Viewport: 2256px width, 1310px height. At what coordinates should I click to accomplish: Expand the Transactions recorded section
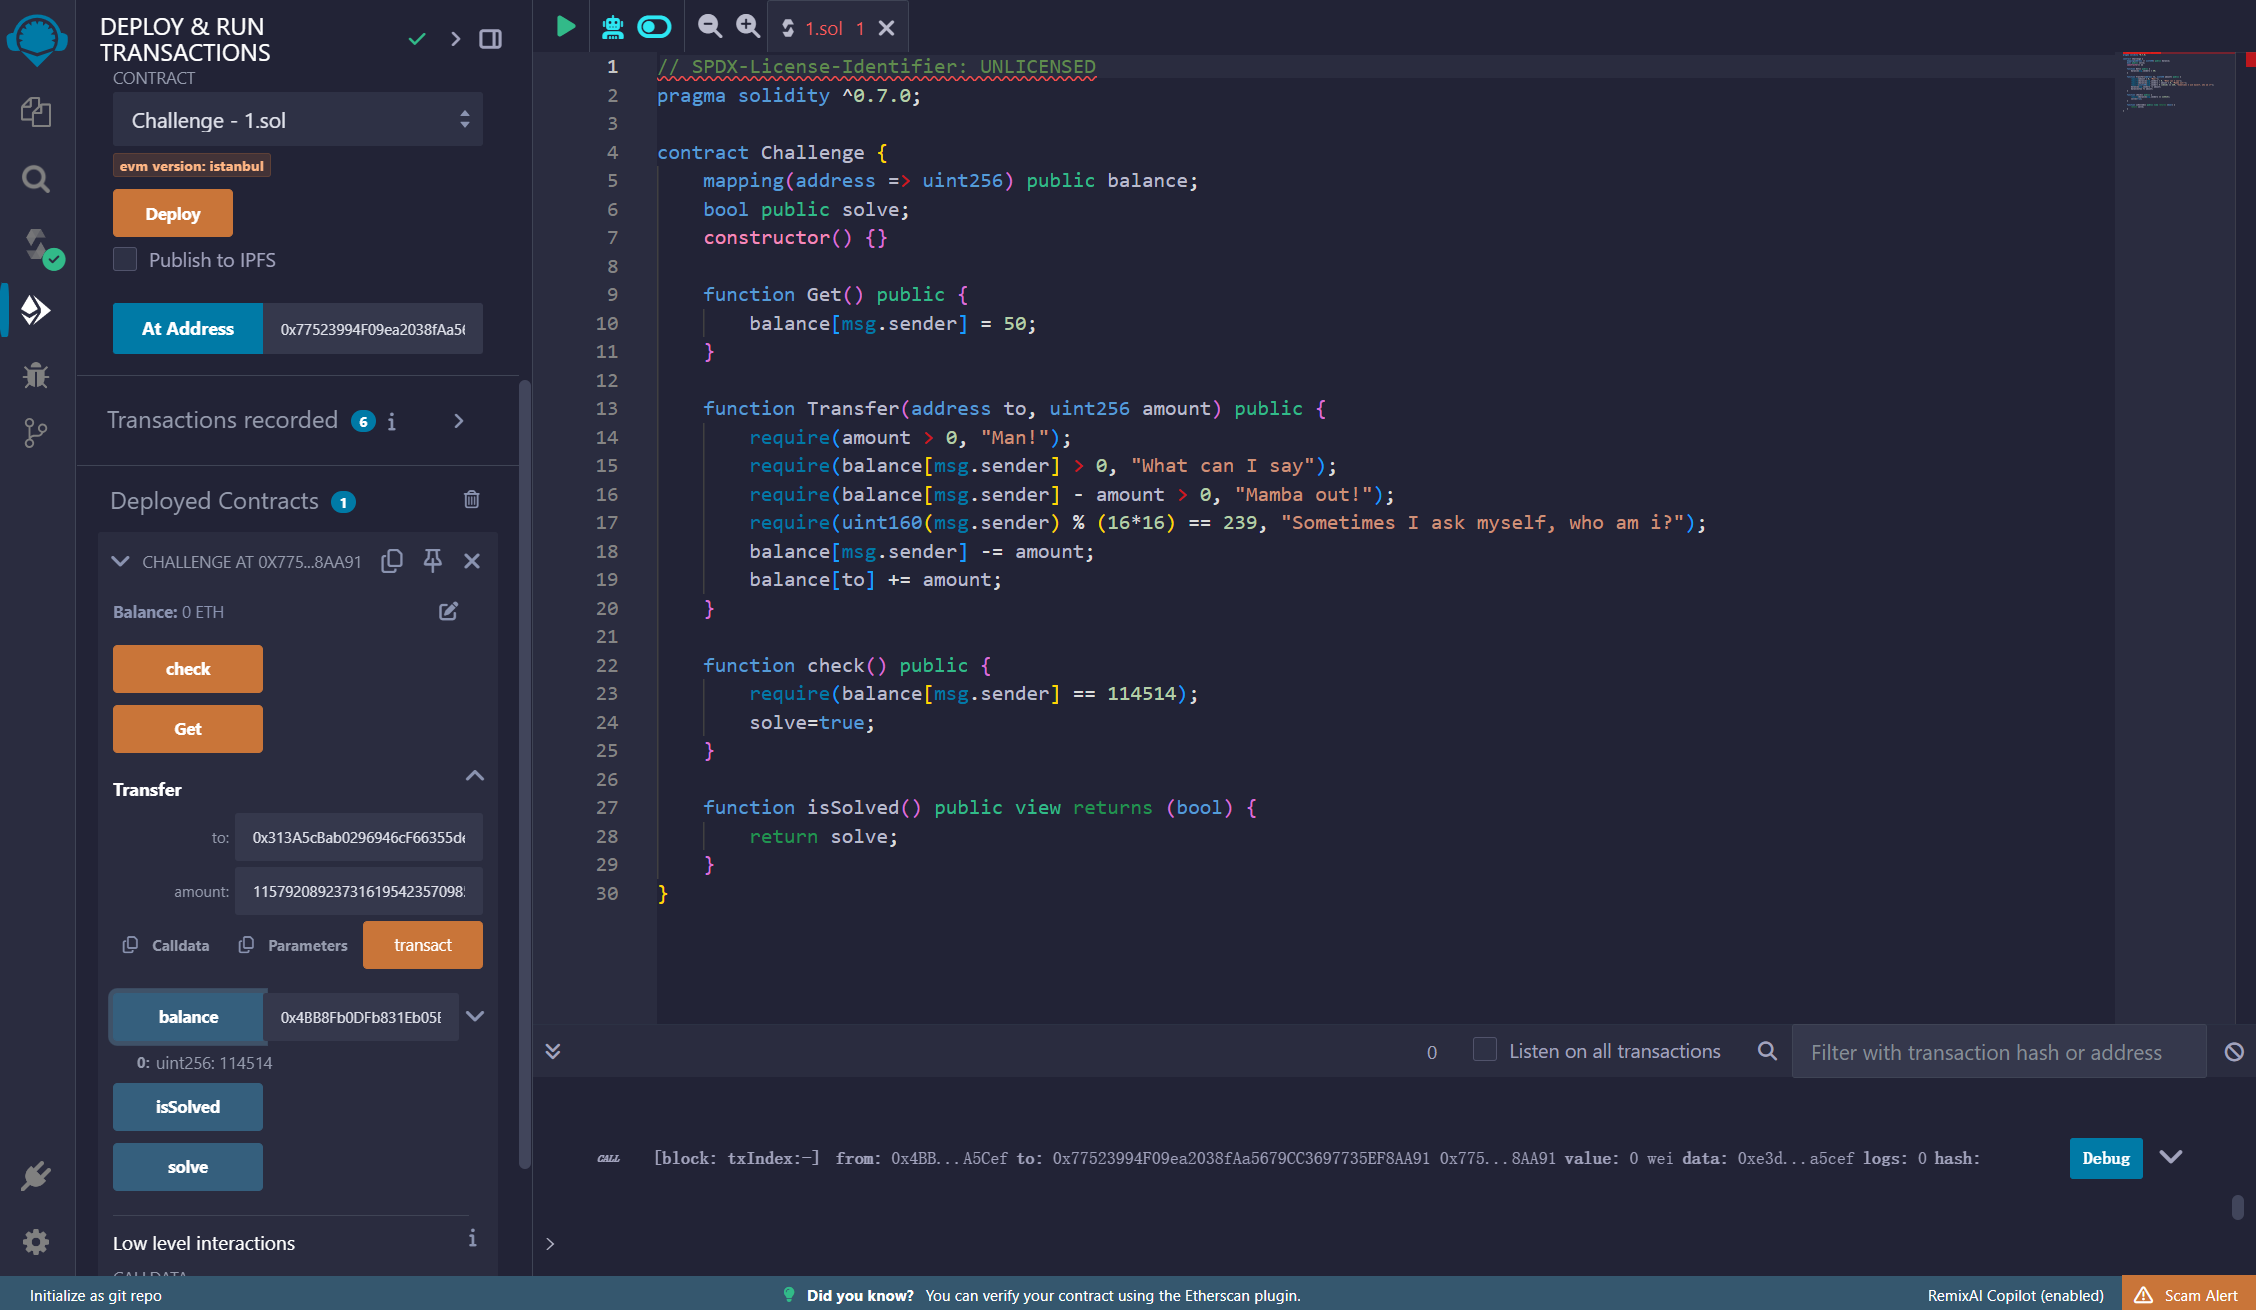(x=459, y=421)
